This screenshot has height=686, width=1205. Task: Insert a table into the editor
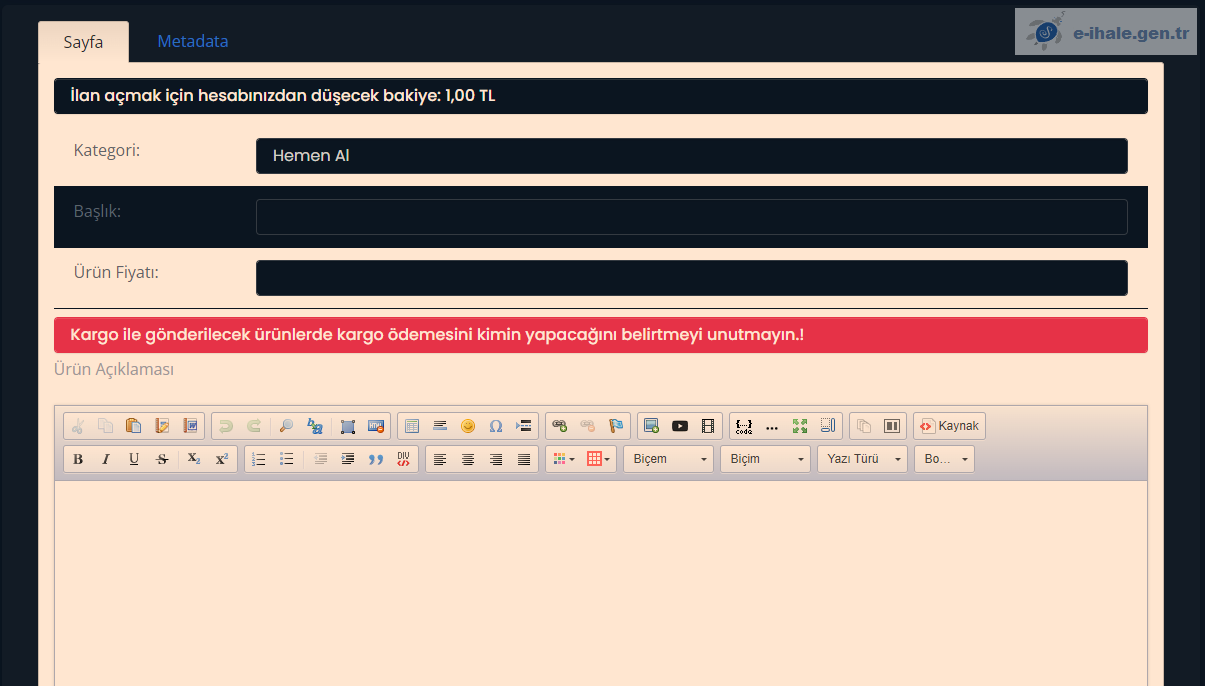click(412, 426)
